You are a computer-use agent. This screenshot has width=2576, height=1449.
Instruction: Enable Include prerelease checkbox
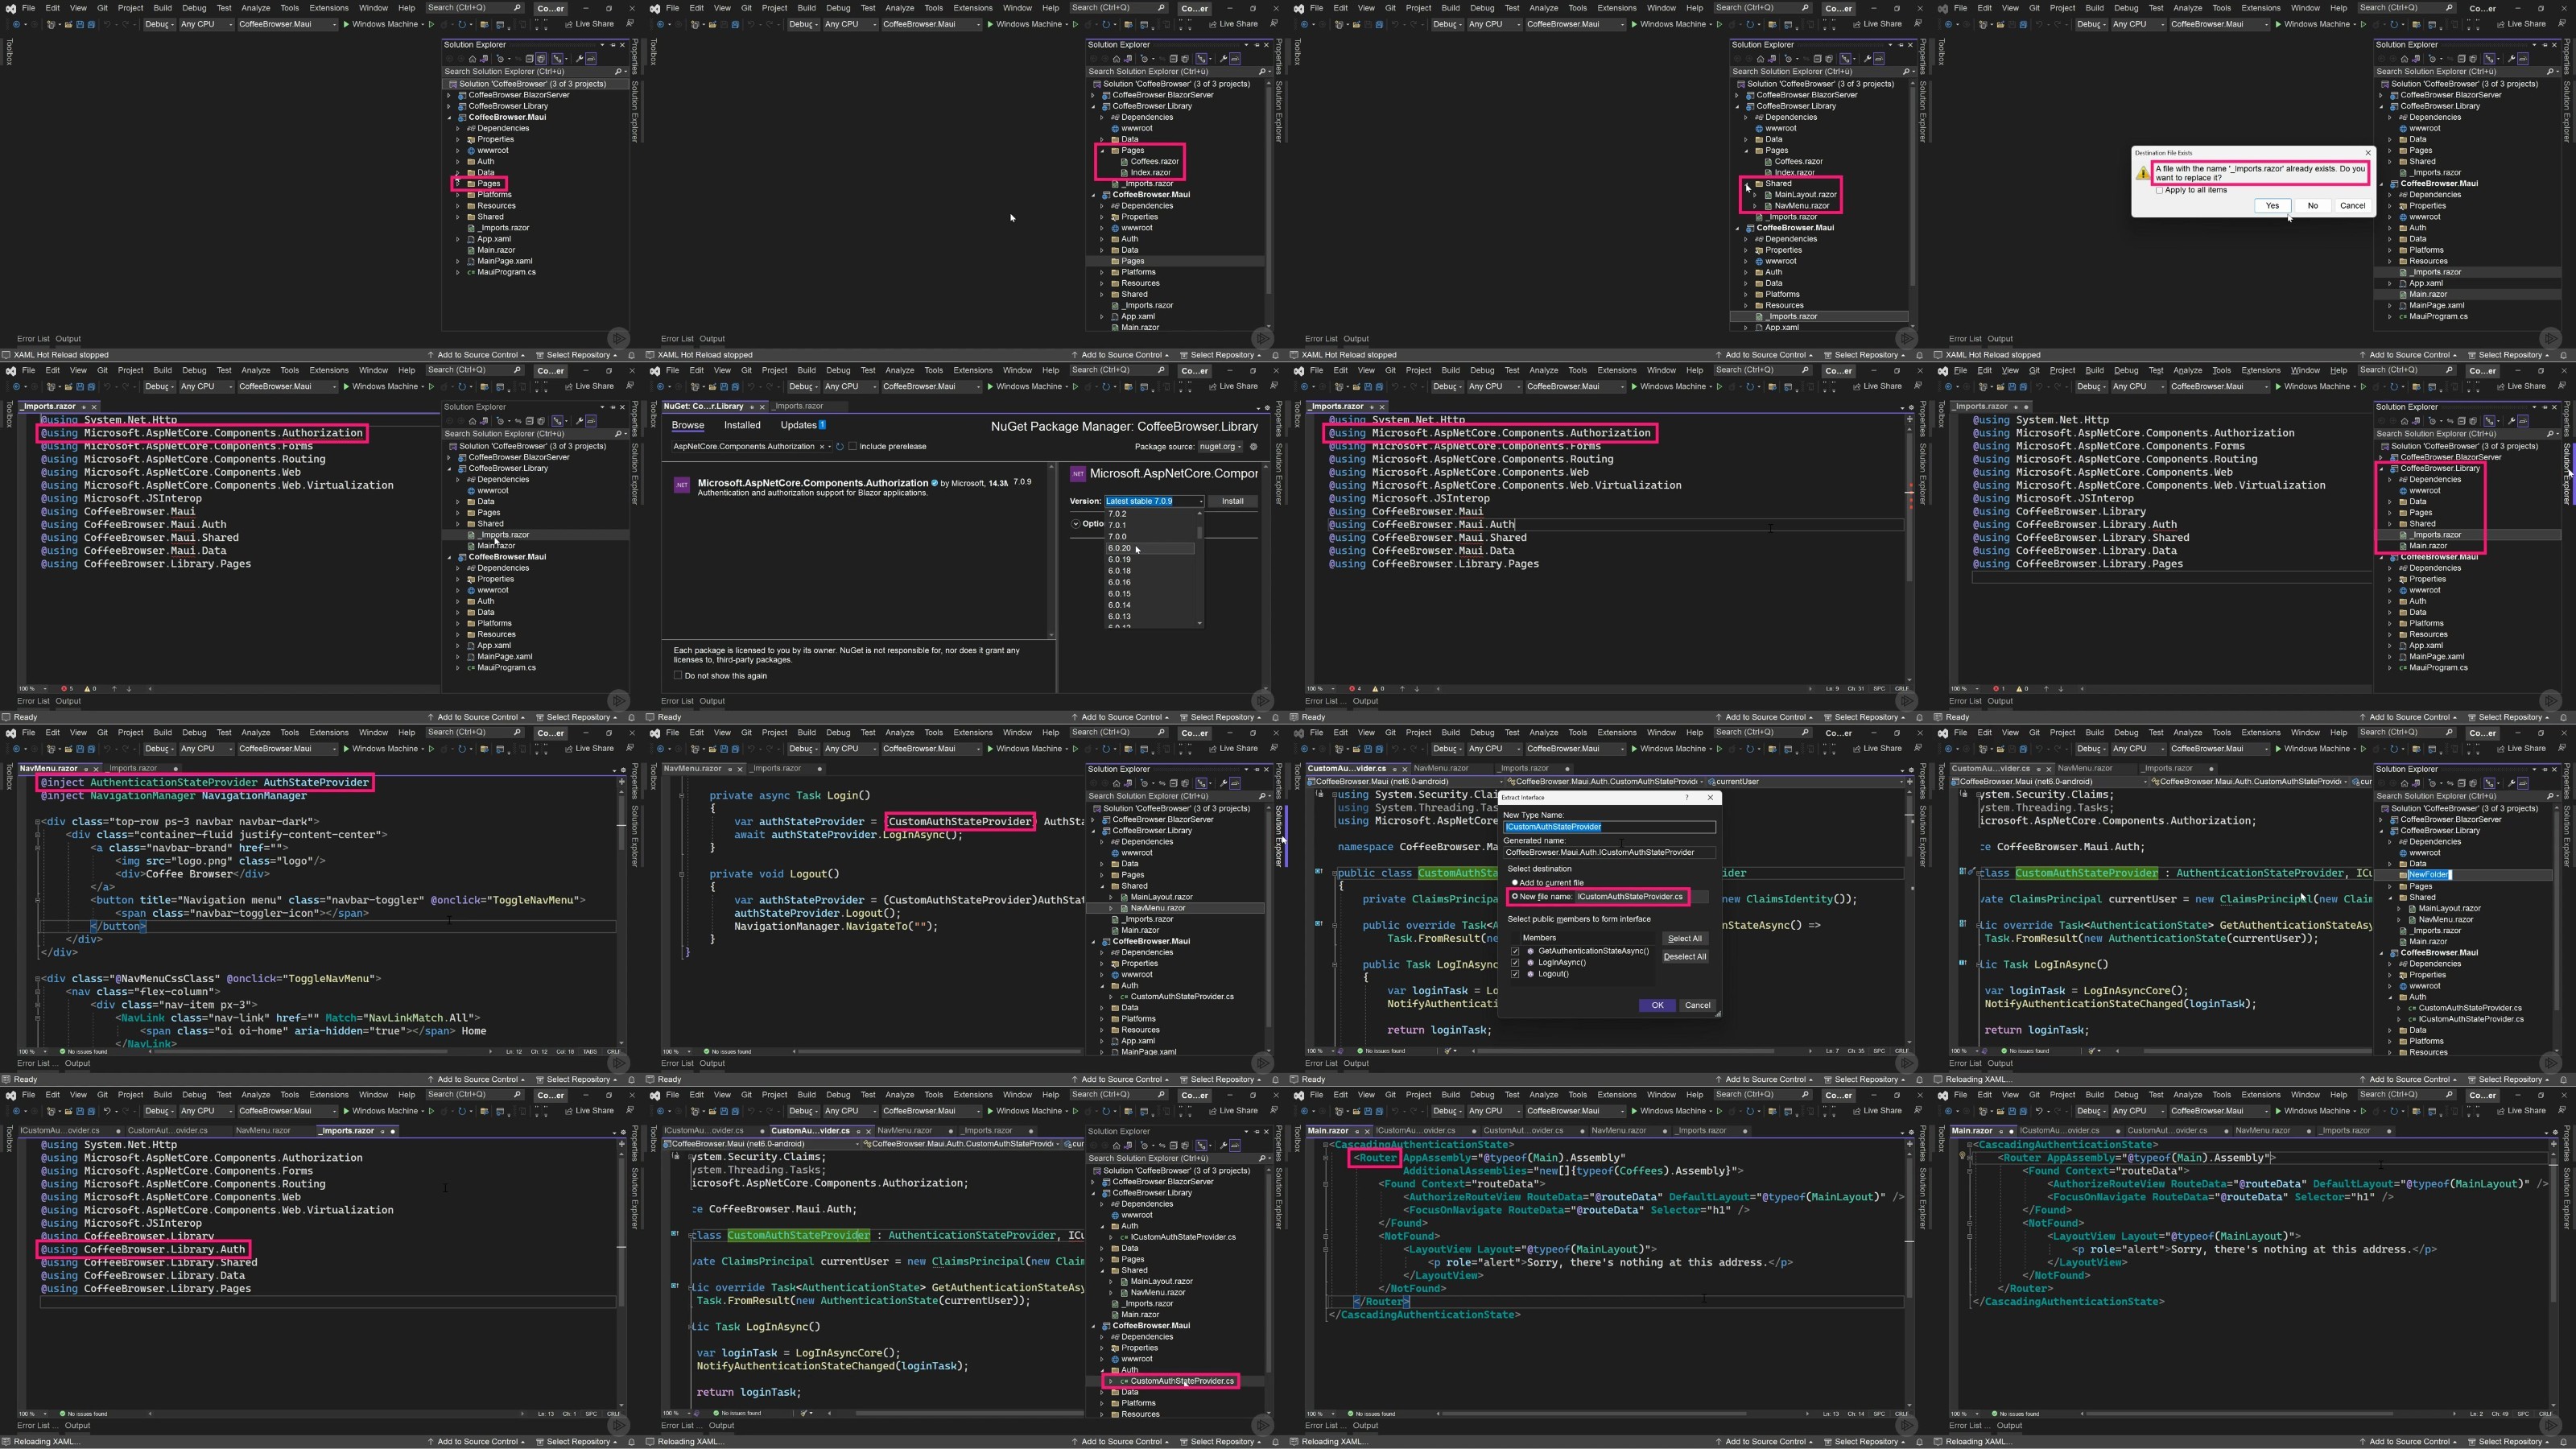(853, 446)
